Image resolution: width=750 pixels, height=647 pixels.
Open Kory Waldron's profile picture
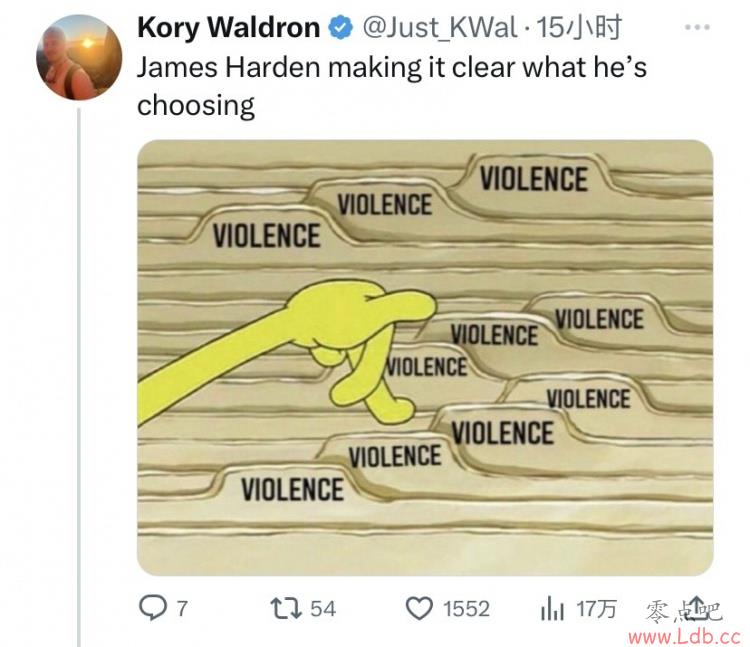(79, 57)
